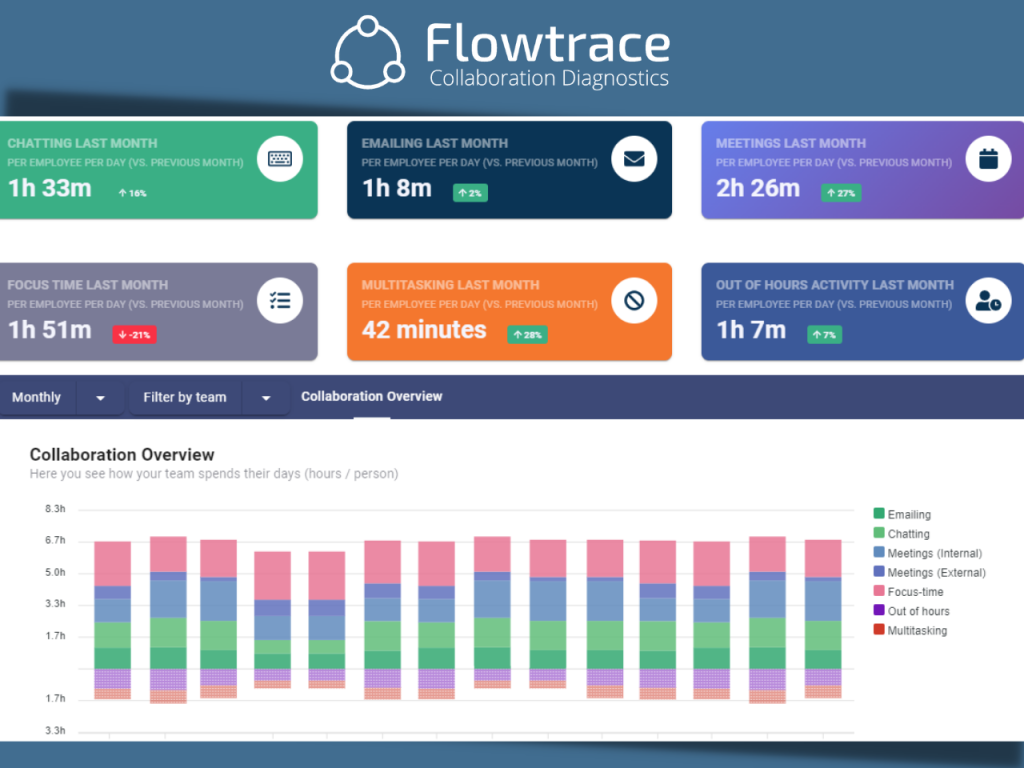Image resolution: width=1024 pixels, height=768 pixels.
Task: Click the blocked-circle icon on Multitasking card
Action: tap(634, 301)
